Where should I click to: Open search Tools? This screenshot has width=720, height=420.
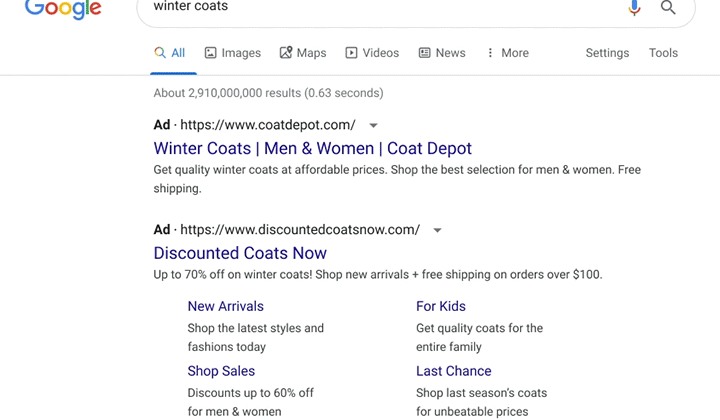(663, 53)
